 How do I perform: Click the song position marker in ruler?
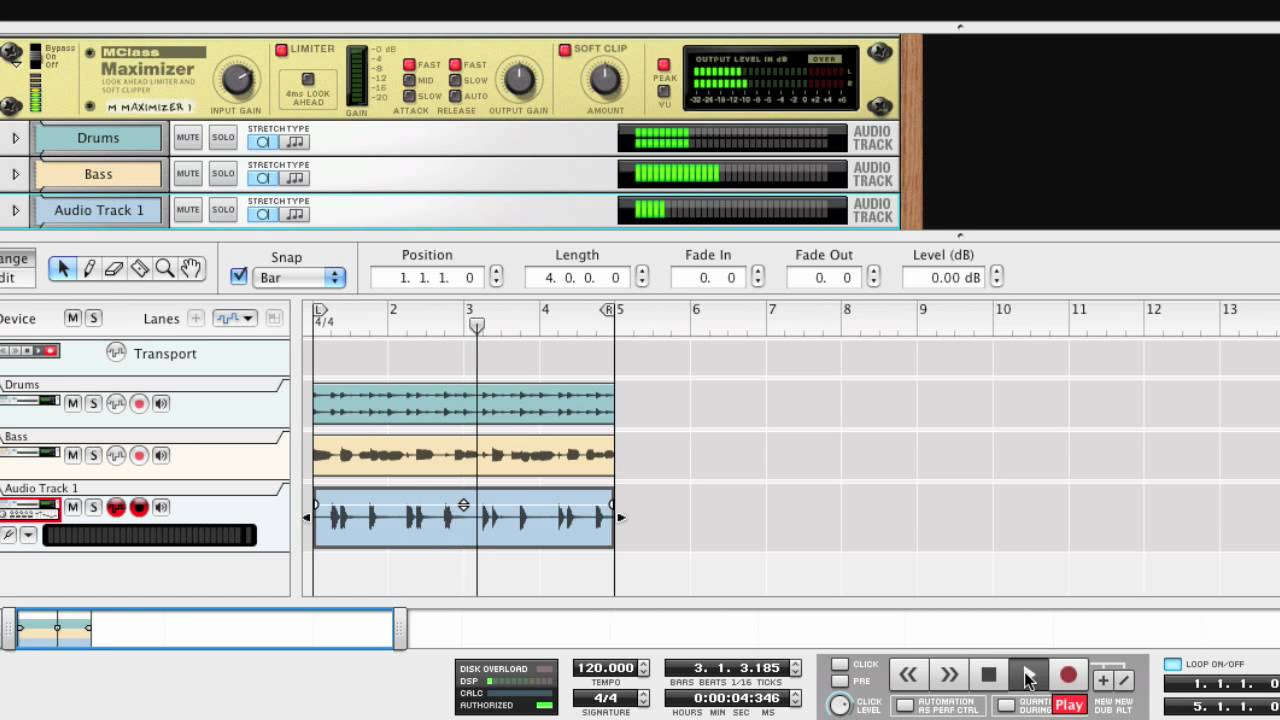pos(477,326)
